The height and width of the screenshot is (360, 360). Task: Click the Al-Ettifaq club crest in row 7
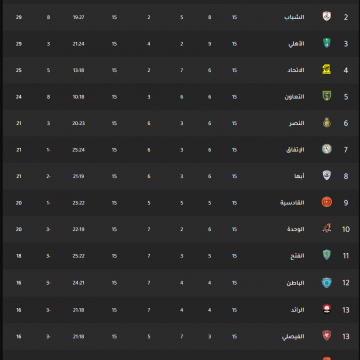(327, 149)
